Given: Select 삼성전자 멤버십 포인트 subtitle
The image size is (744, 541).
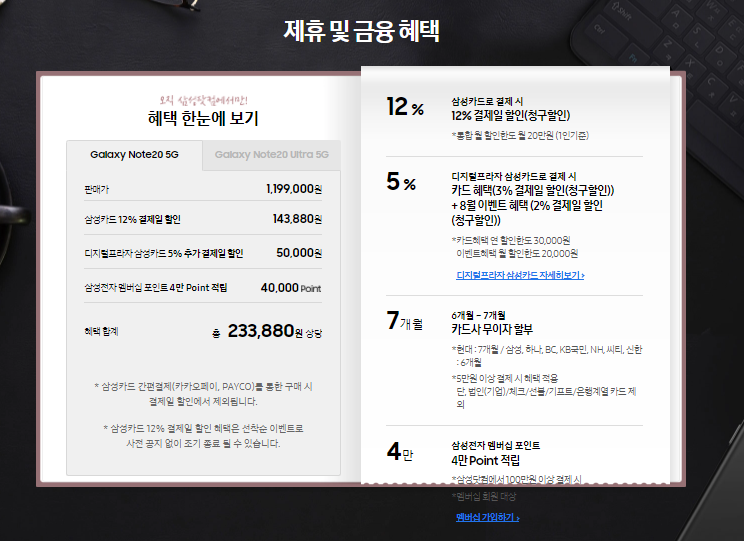Looking at the screenshot, I should click(495, 445).
